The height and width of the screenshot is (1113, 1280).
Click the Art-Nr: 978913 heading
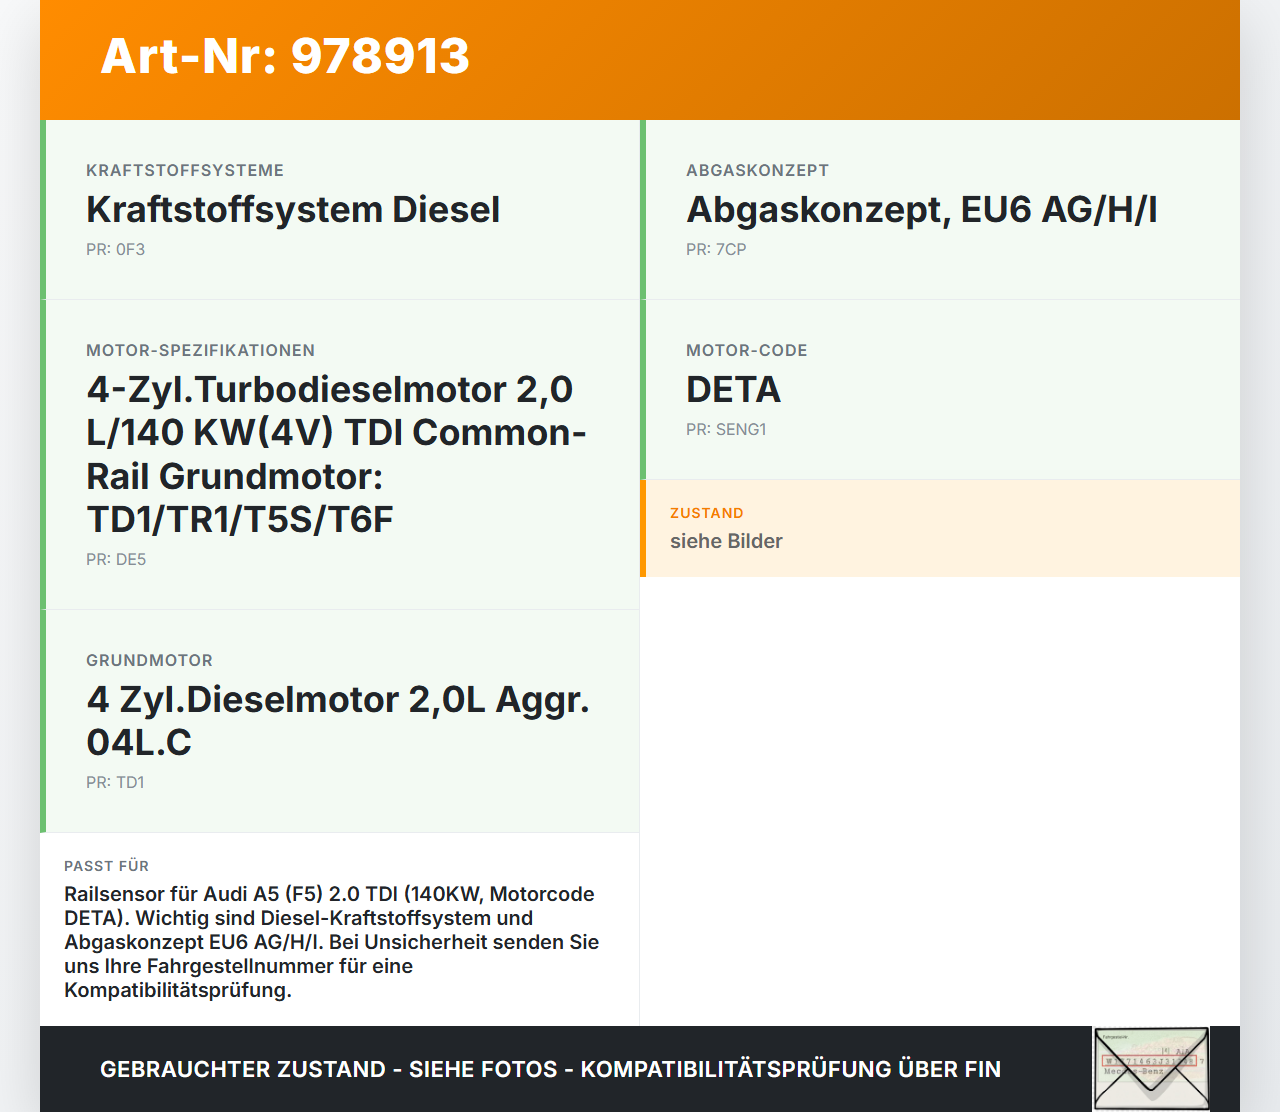285,57
